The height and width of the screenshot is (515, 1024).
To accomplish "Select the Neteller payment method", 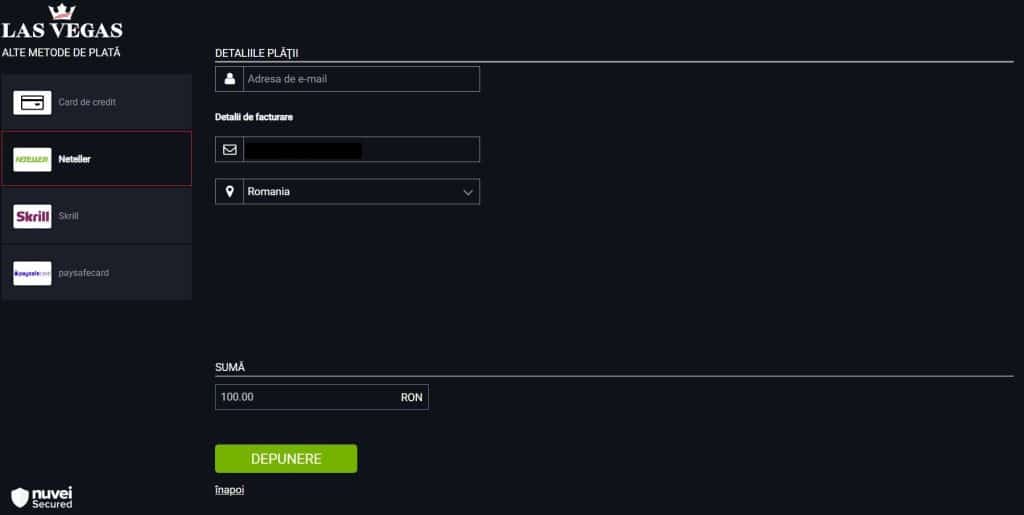I will click(97, 159).
